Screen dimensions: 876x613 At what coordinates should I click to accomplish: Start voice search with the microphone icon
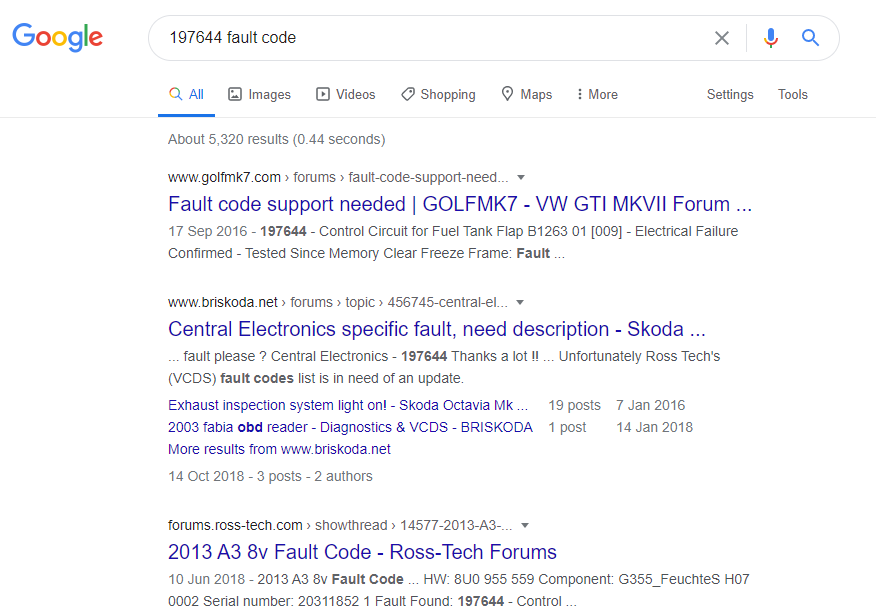click(x=771, y=38)
